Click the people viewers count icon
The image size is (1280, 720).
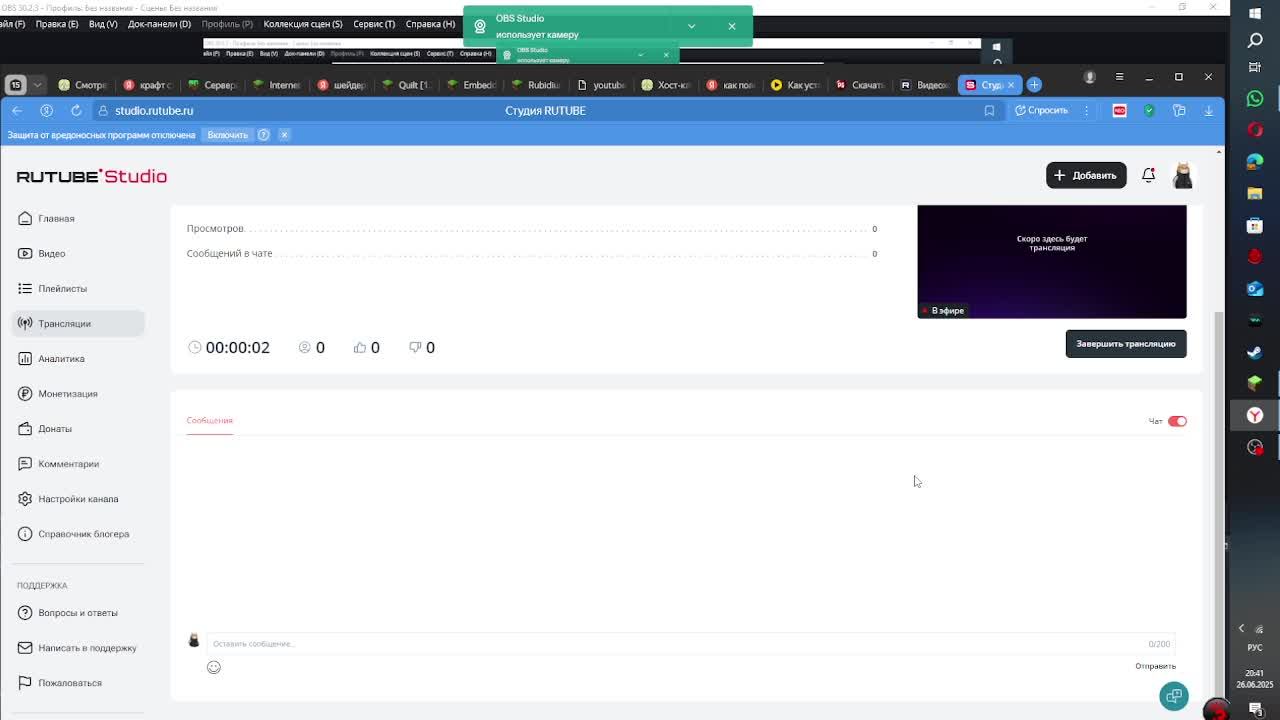[305, 347]
